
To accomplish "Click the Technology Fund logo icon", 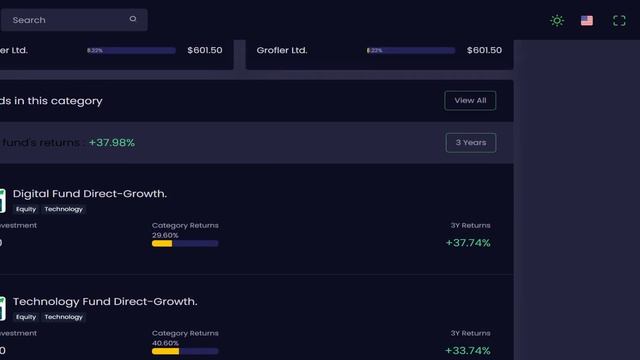I will (2, 309).
